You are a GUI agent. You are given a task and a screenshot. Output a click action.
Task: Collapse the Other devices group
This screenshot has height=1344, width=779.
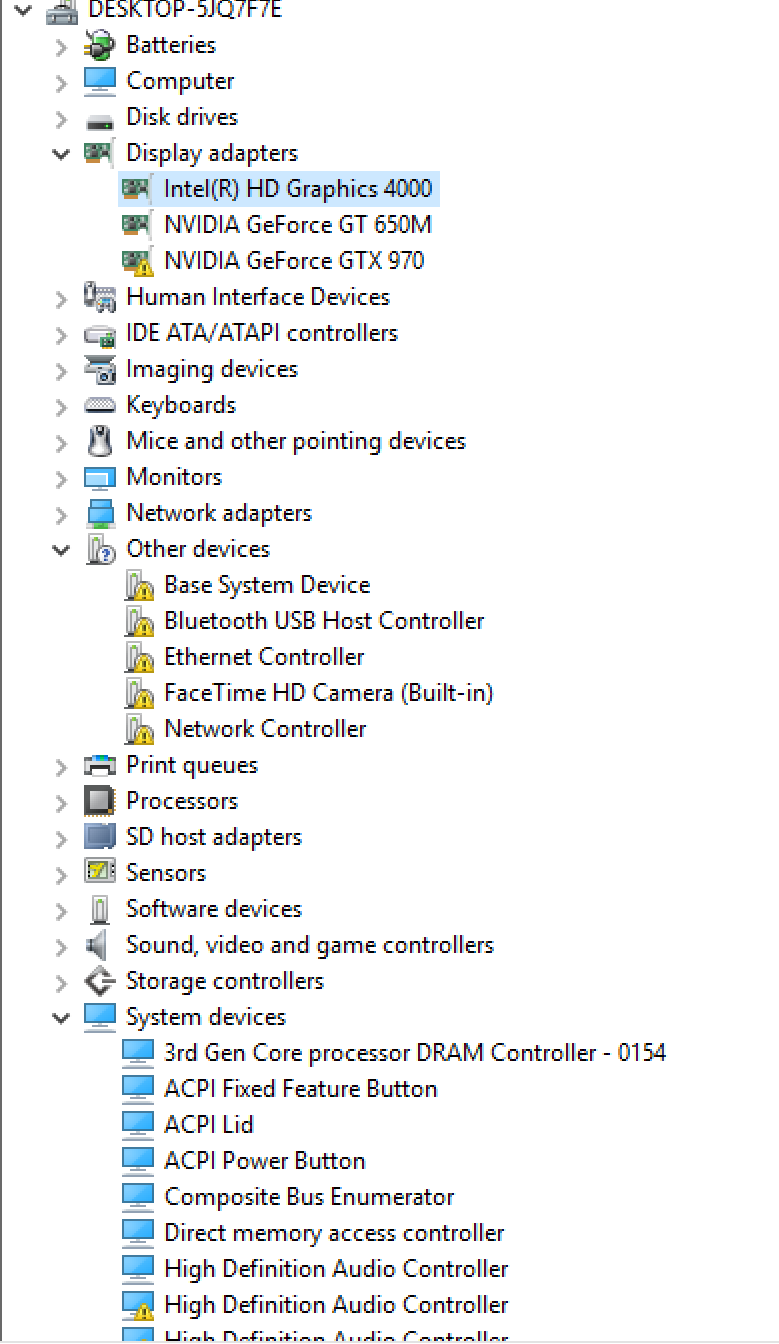tap(62, 549)
